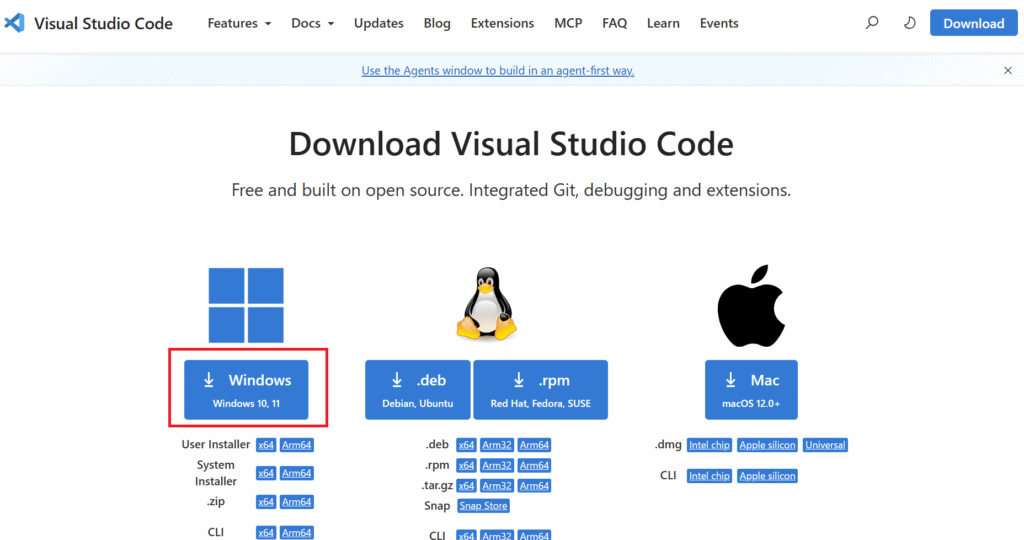The image size is (1024, 540).
Task: Click the Windows logo image
Action: point(246,305)
